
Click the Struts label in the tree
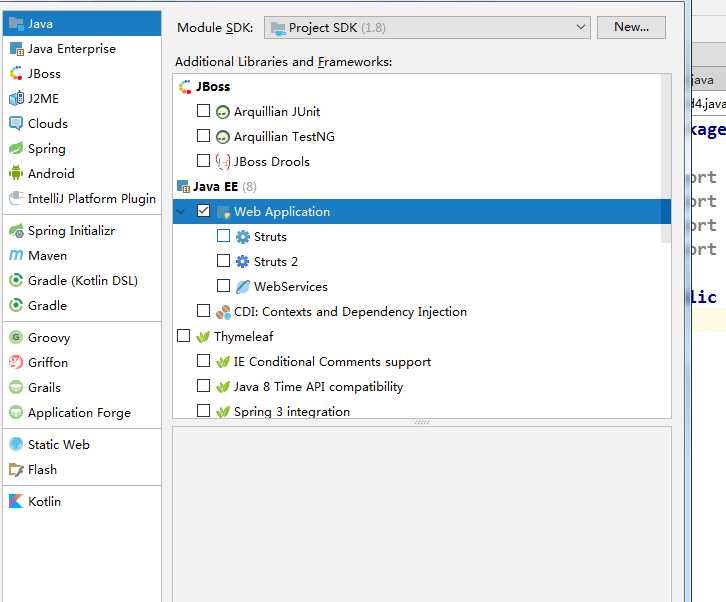click(x=270, y=237)
